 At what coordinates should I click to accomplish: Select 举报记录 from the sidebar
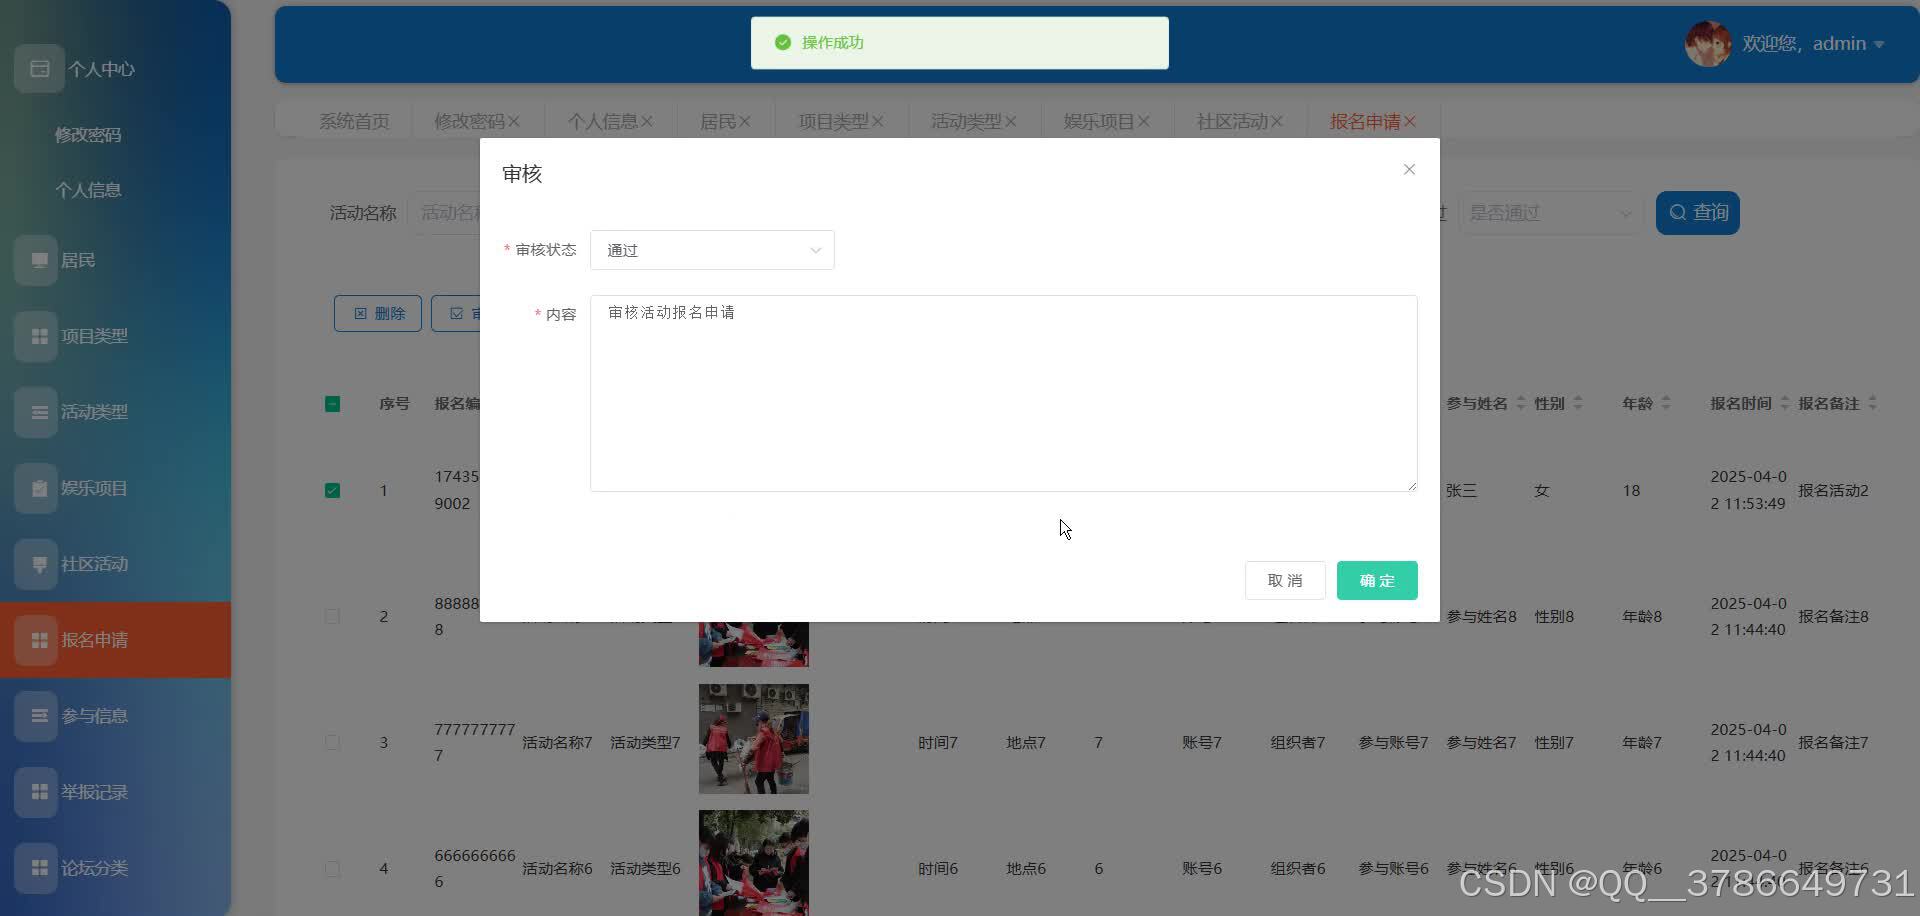tap(95, 791)
